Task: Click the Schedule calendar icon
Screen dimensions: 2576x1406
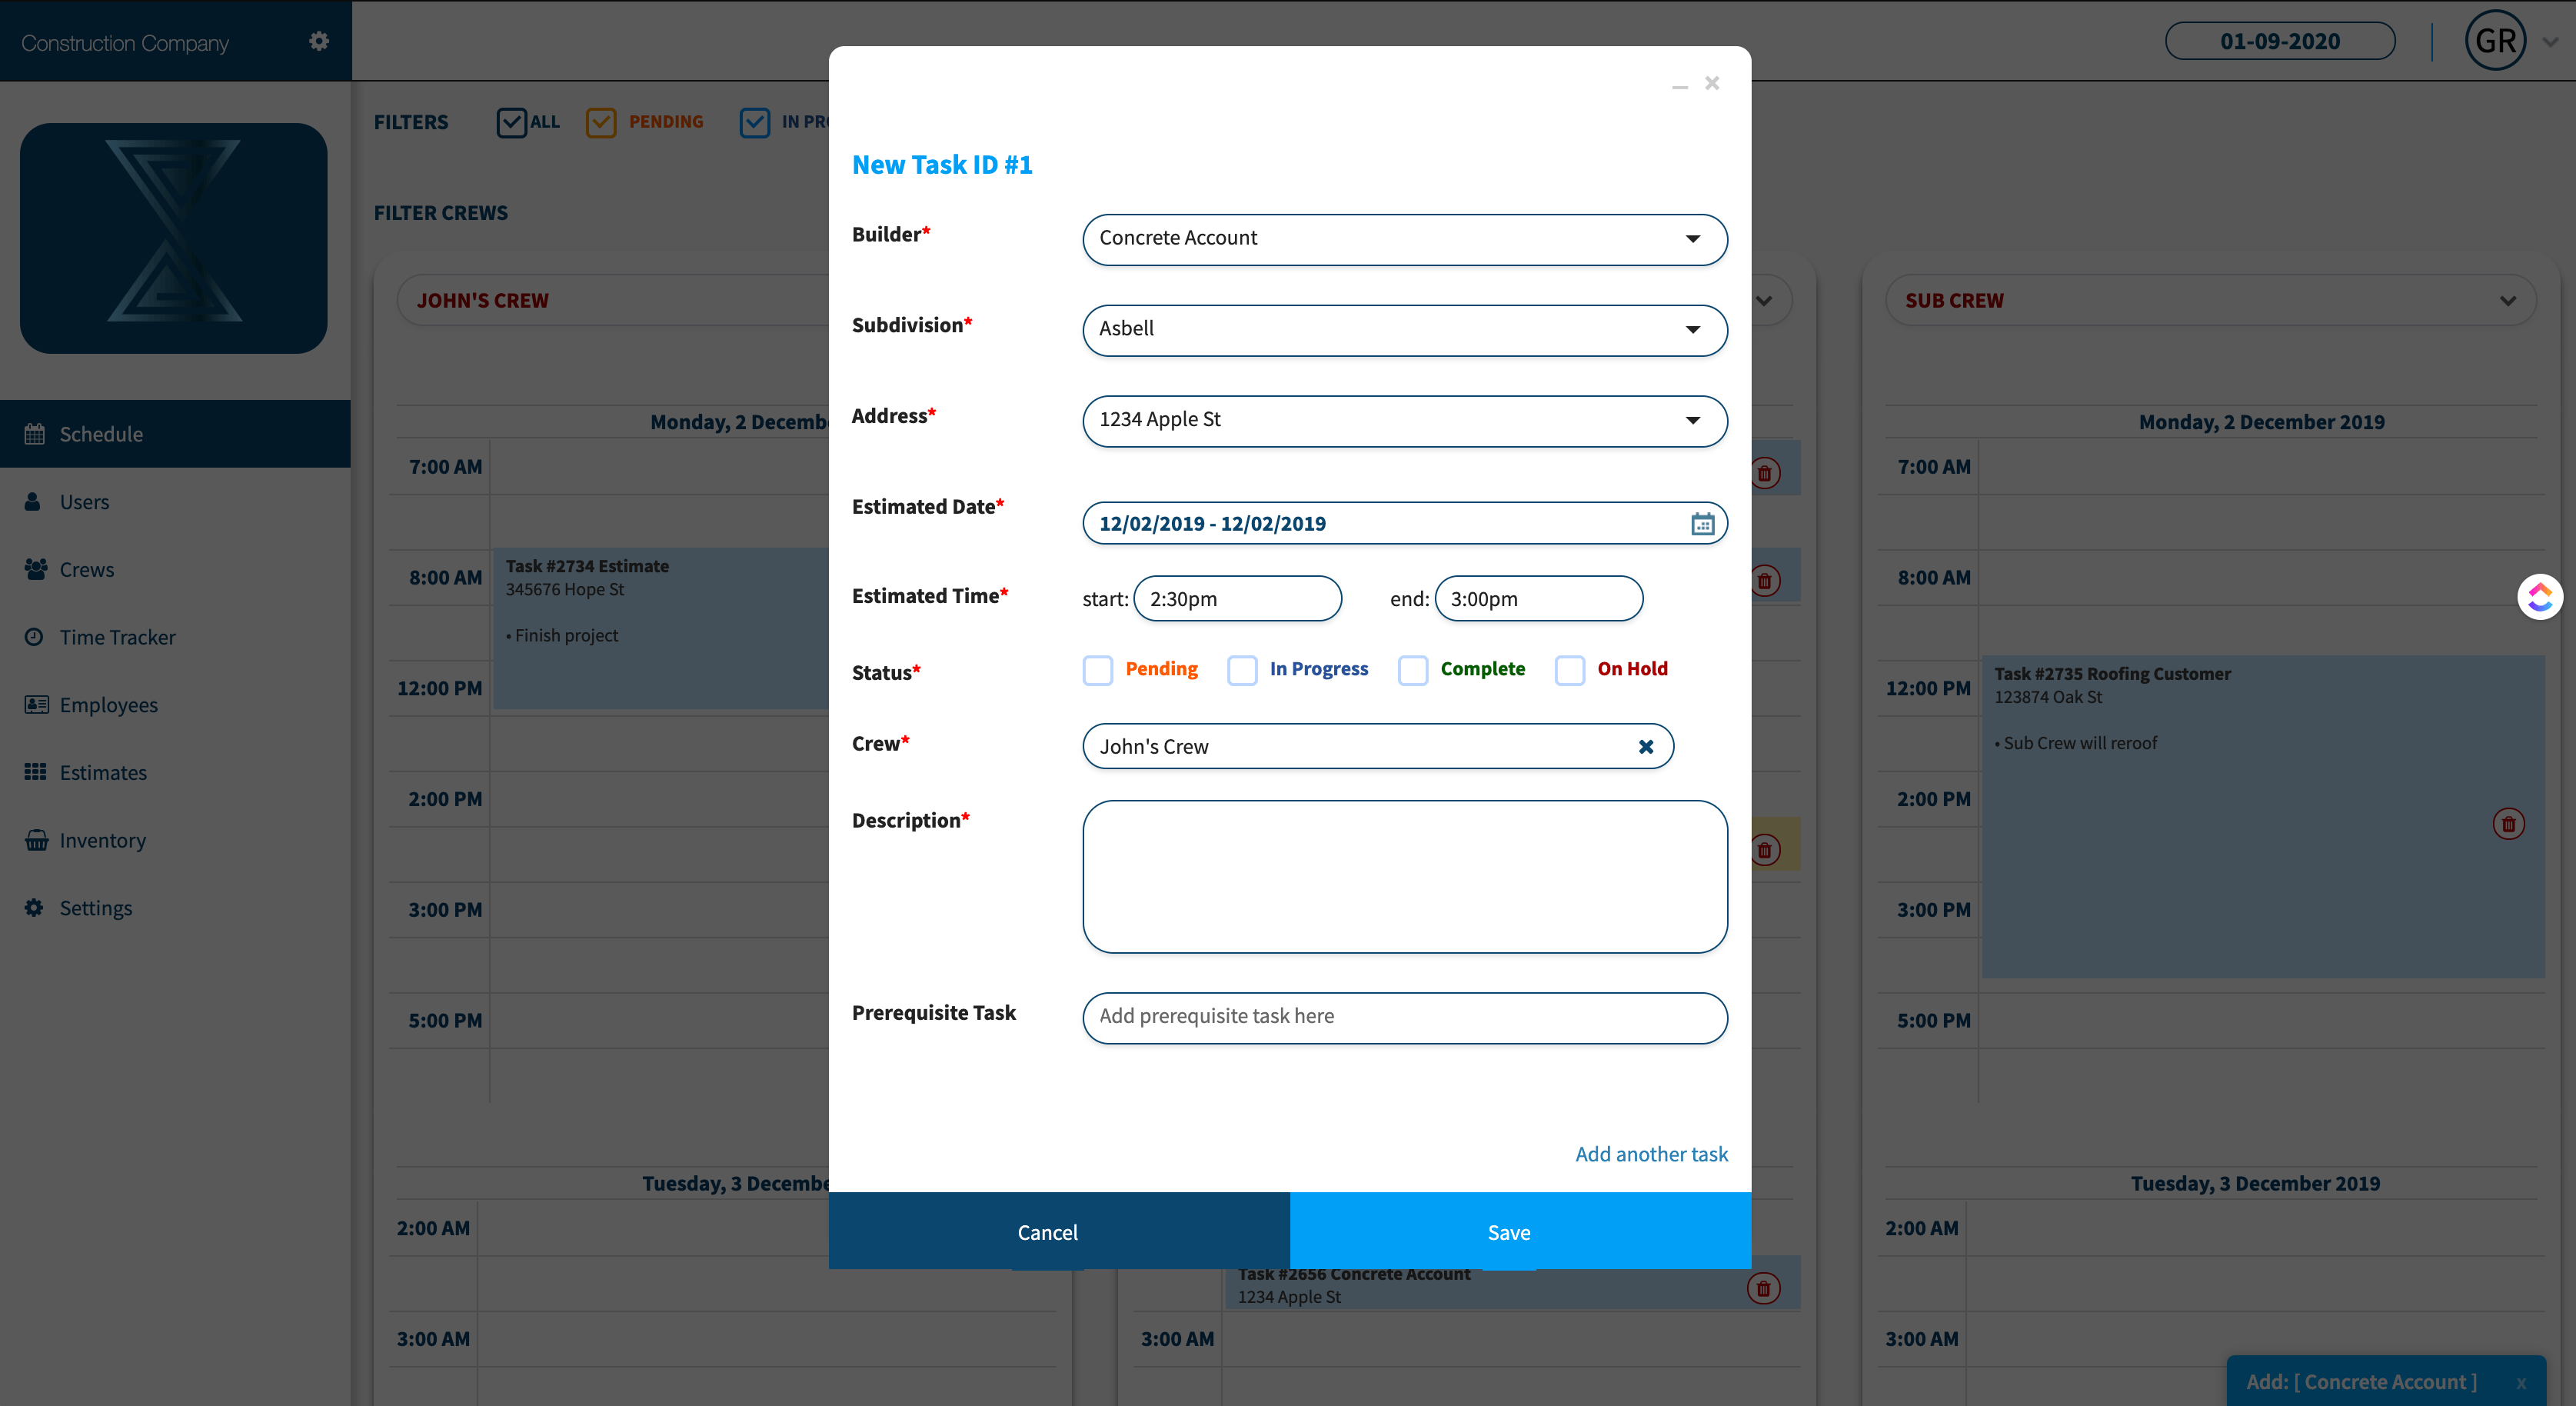Action: [x=35, y=434]
